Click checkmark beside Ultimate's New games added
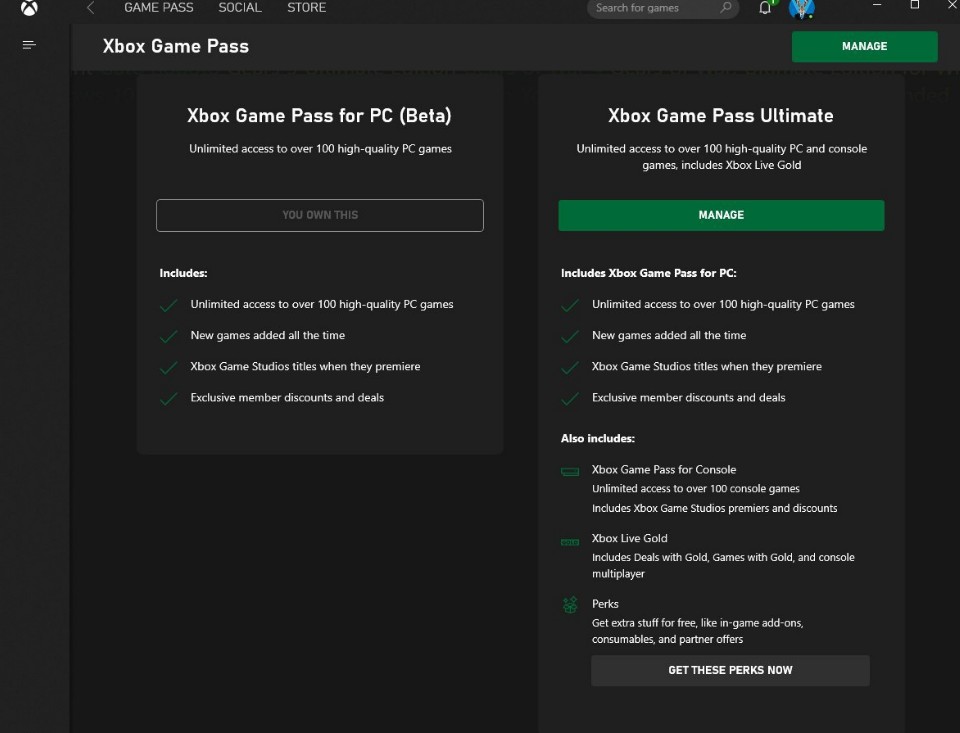960x733 pixels. [x=570, y=337]
